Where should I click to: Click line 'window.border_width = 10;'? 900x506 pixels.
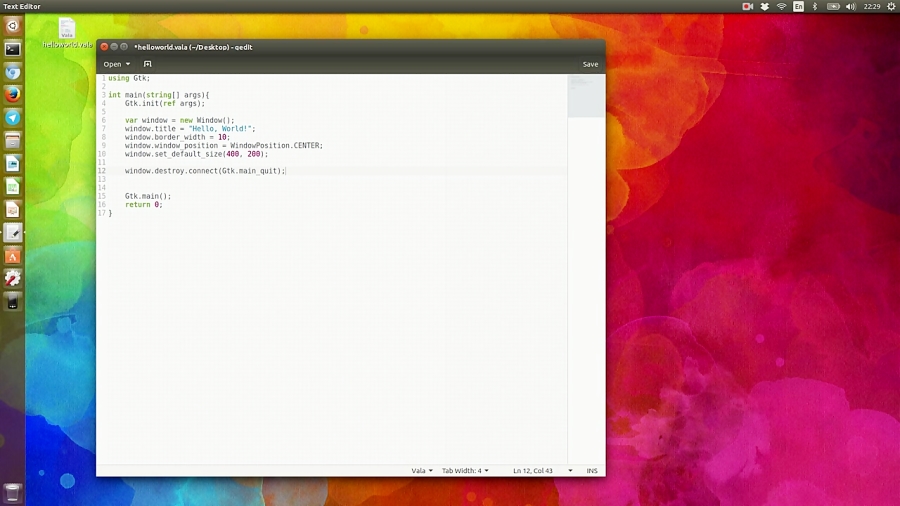coord(177,137)
